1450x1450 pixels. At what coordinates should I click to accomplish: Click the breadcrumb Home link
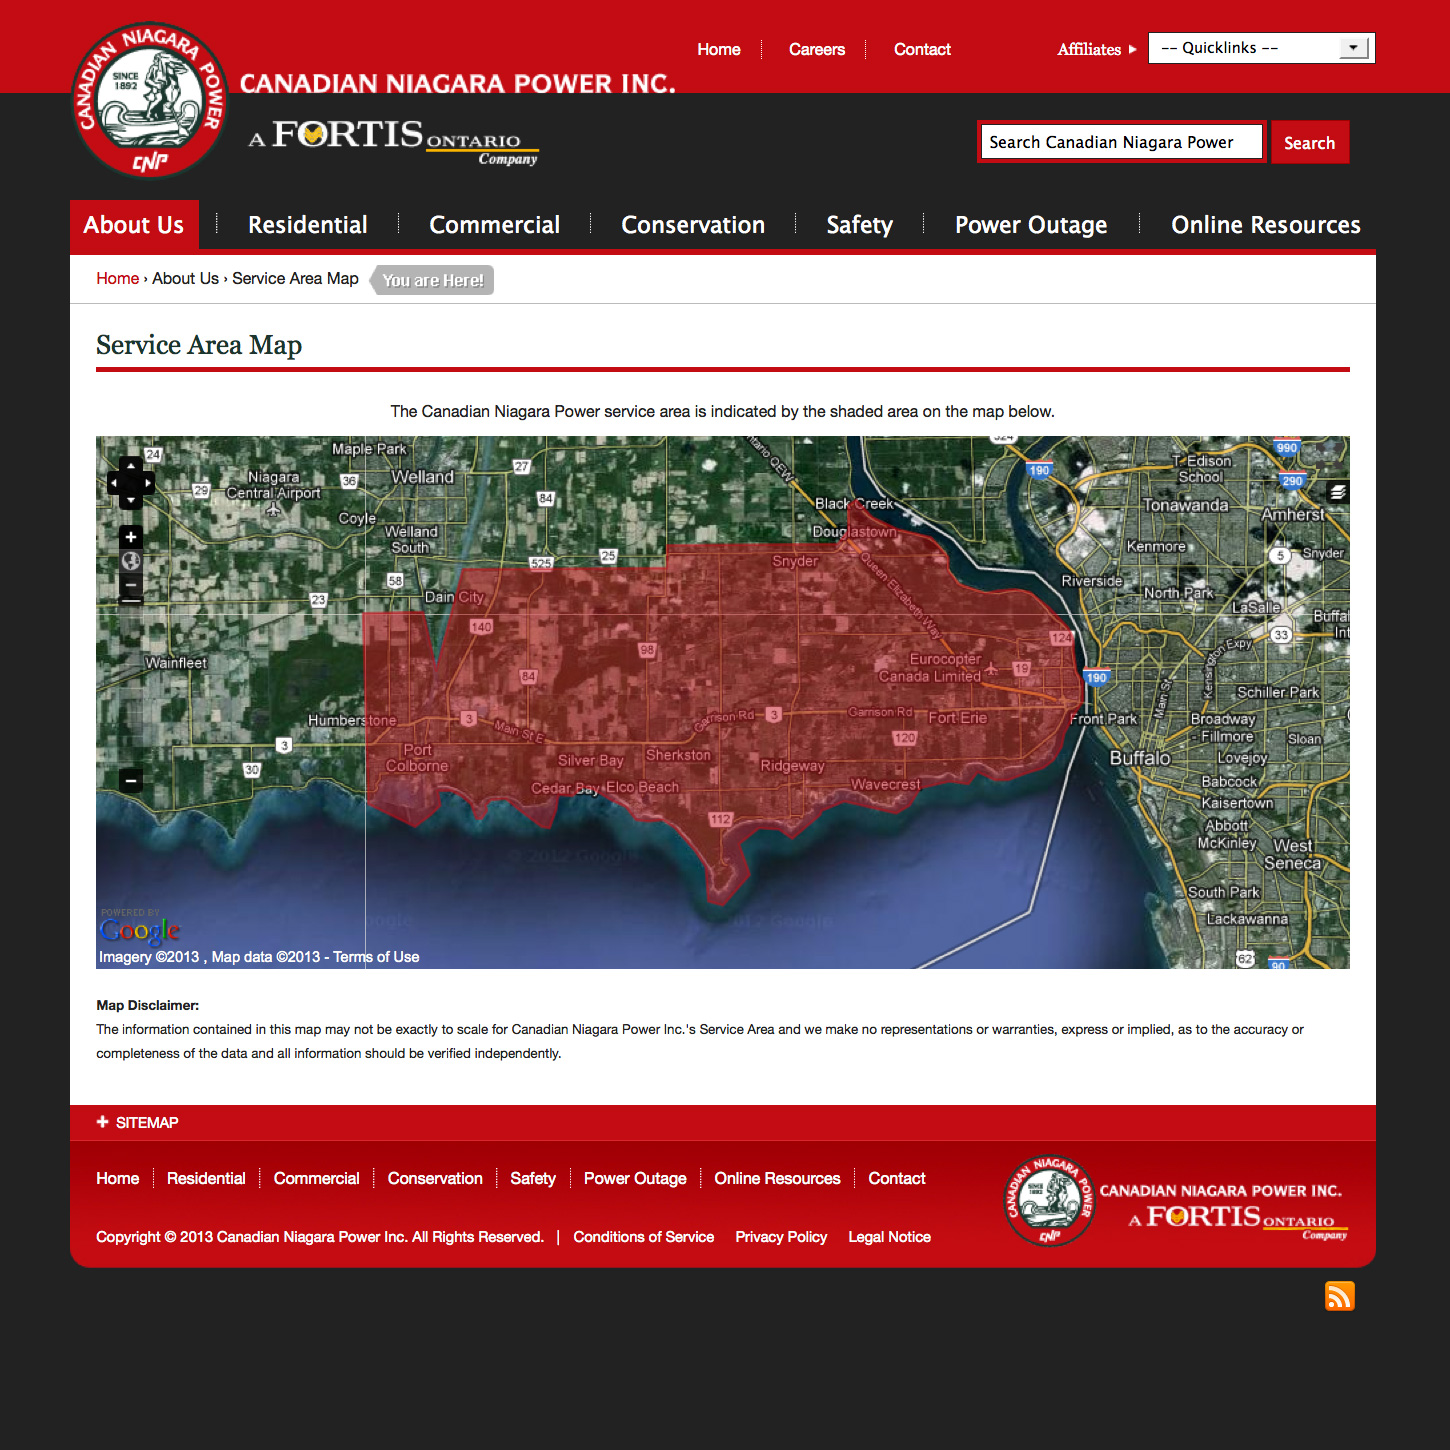117,278
